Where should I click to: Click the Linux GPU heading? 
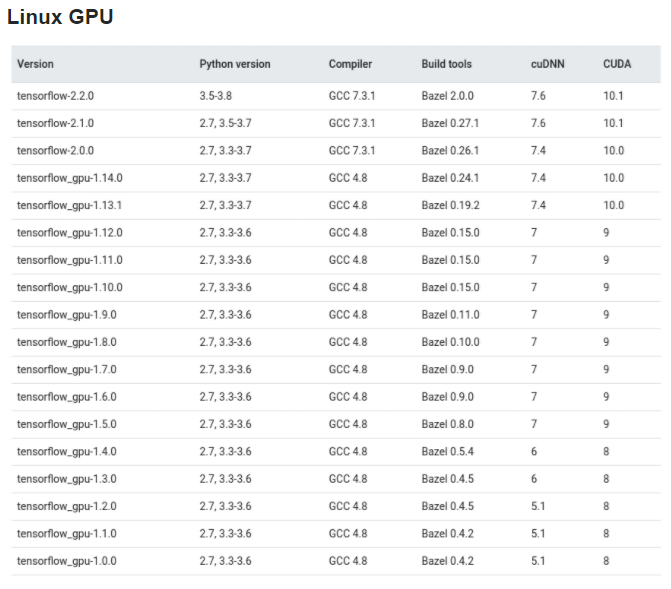click(60, 17)
